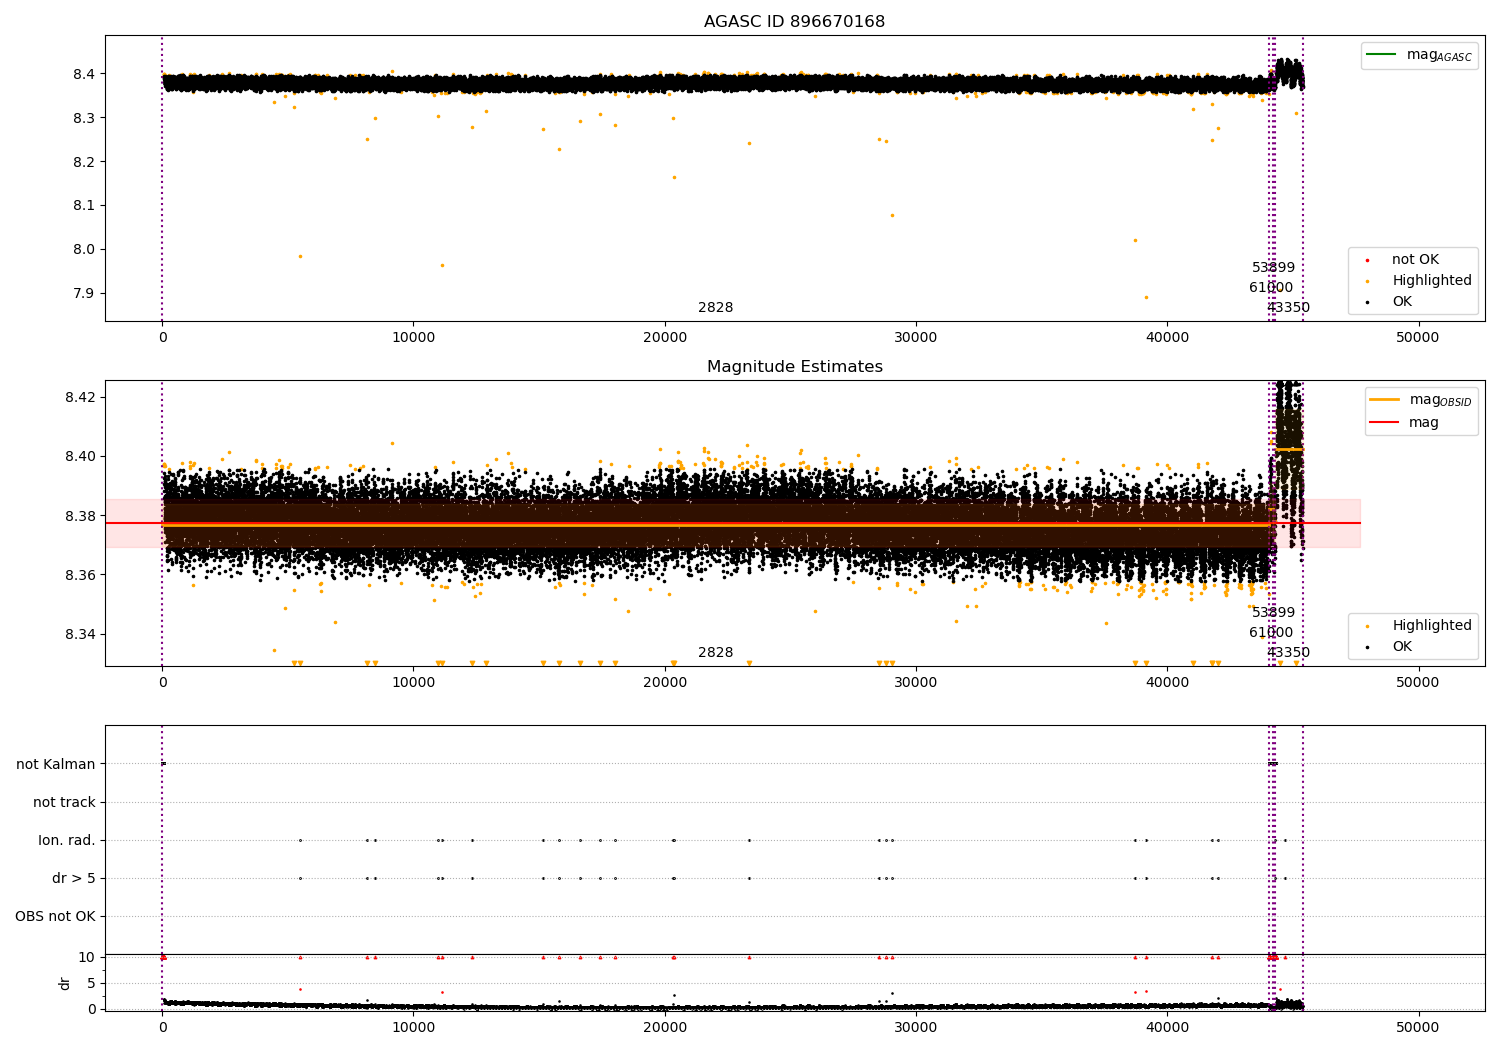Click x-tick "50000" under the bottom plot
This screenshot has height=1050, width=1500.
pos(1417,1028)
